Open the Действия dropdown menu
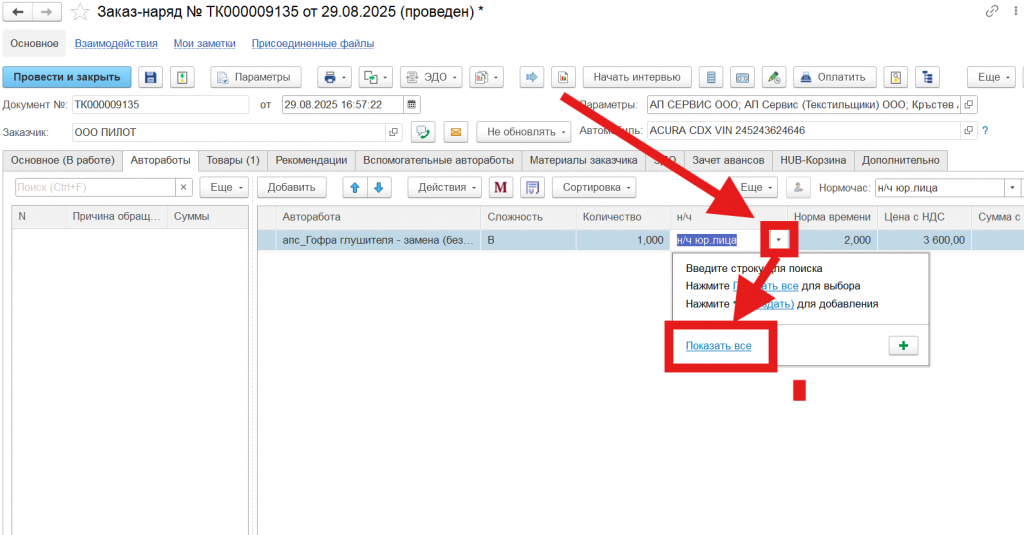The image size is (1024, 535). (447, 187)
